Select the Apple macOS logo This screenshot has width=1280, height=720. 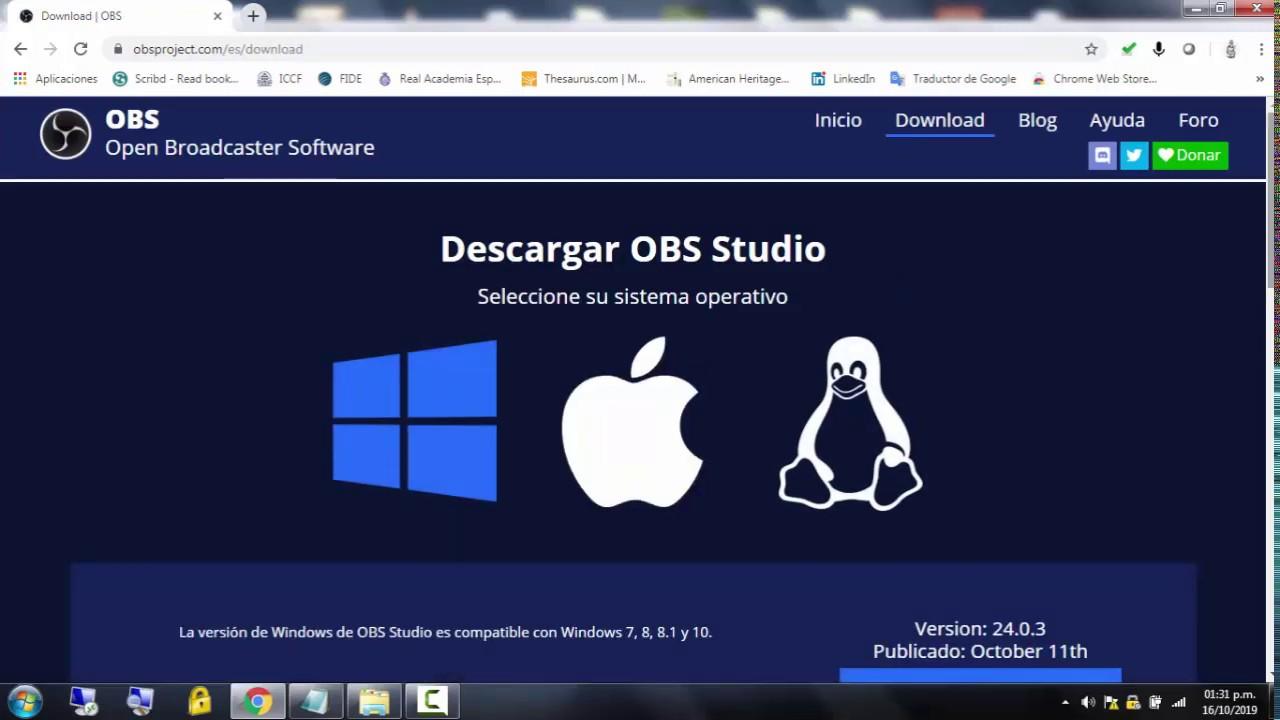coord(632,421)
